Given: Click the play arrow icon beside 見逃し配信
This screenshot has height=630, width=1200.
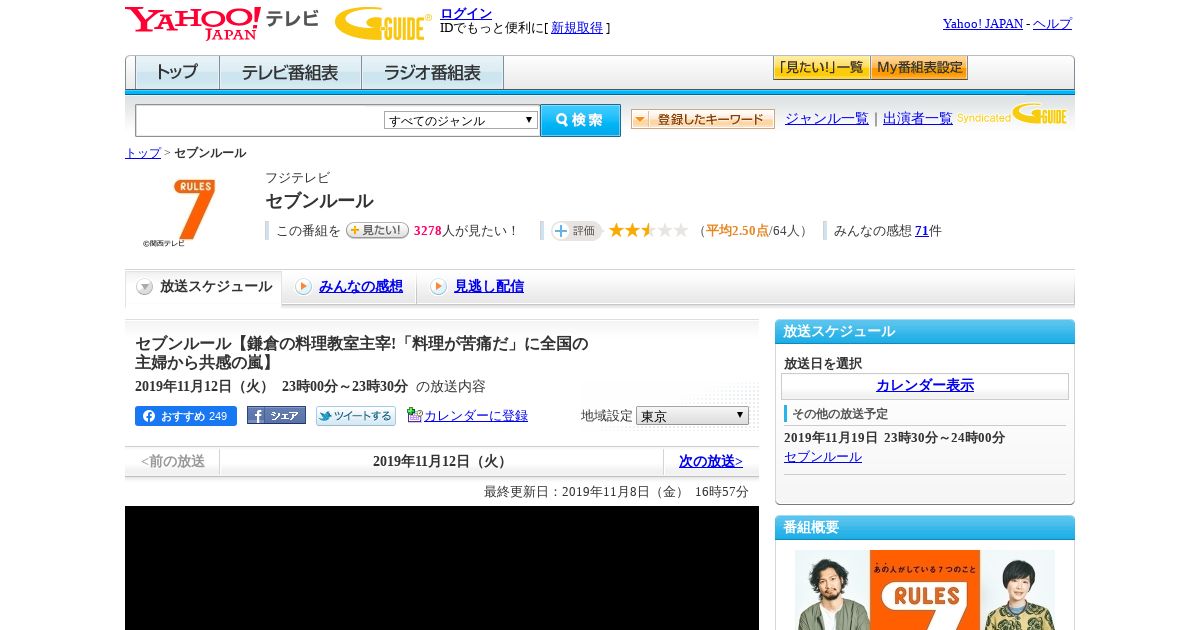Looking at the screenshot, I should [438, 287].
